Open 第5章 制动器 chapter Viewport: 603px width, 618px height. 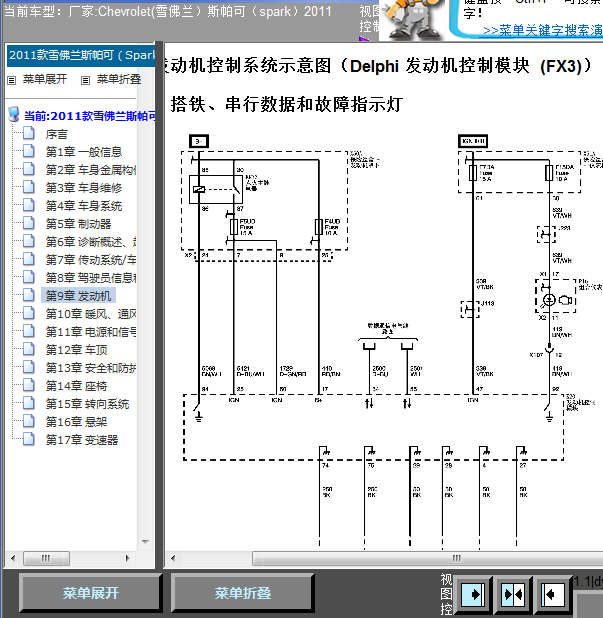(78, 224)
